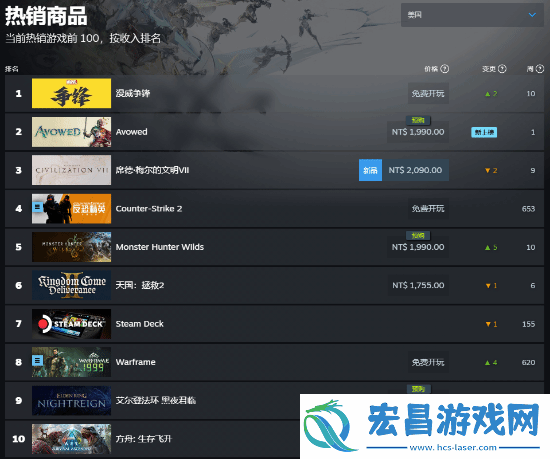Click the rank 1 game title text
This screenshot has width=550, height=459.
pyautogui.click(x=133, y=93)
